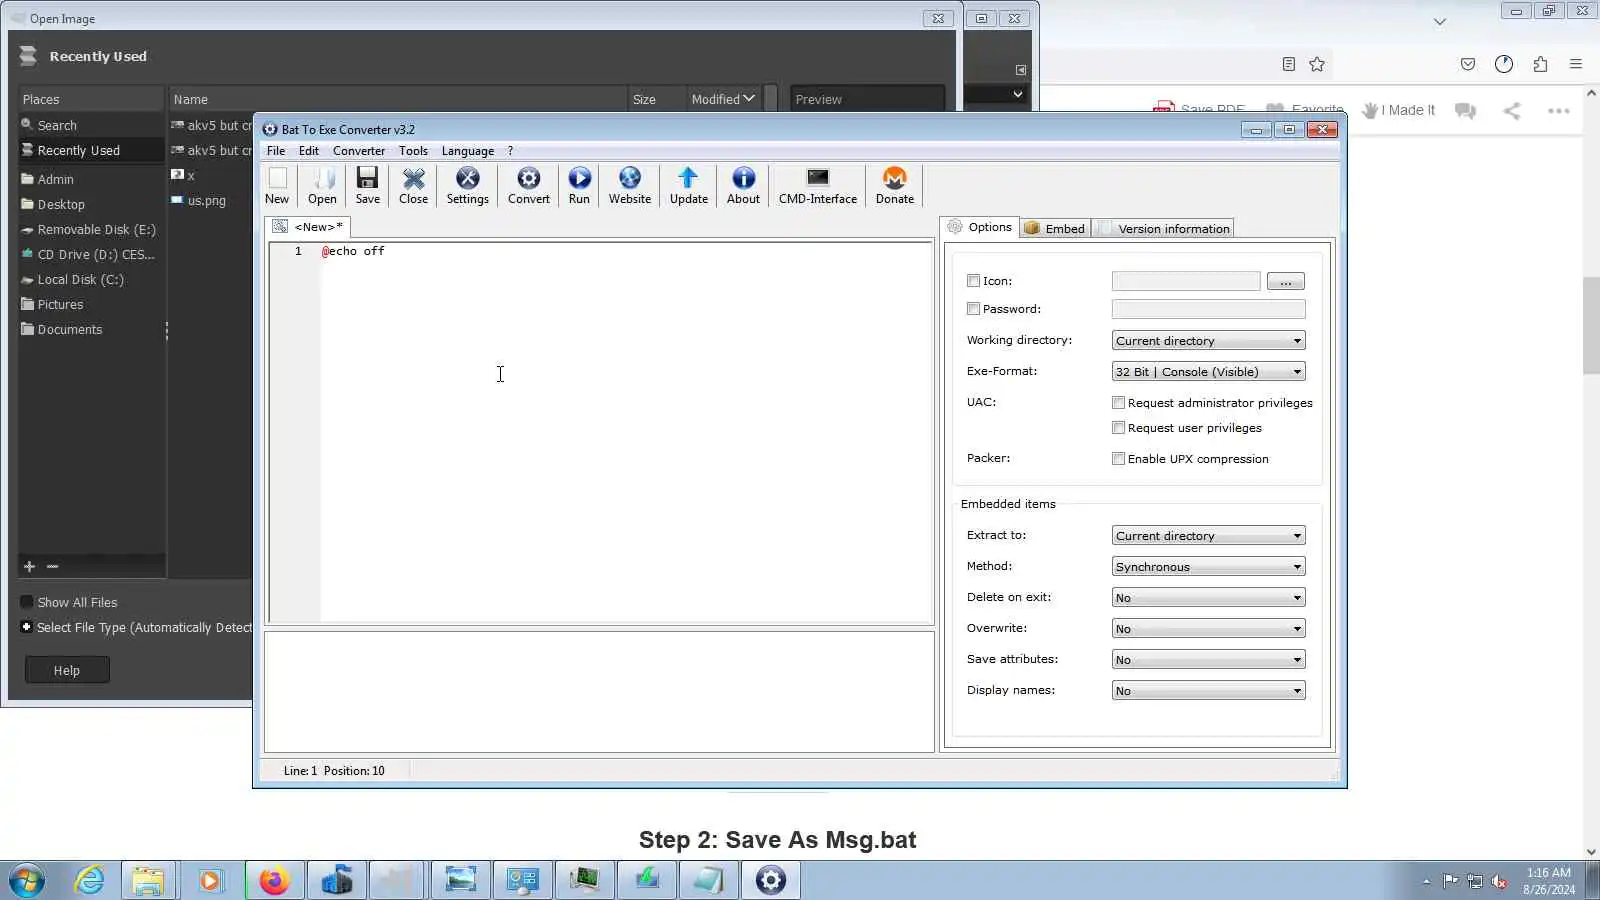
Task: Enable the Icon checkbox
Action: click(973, 282)
